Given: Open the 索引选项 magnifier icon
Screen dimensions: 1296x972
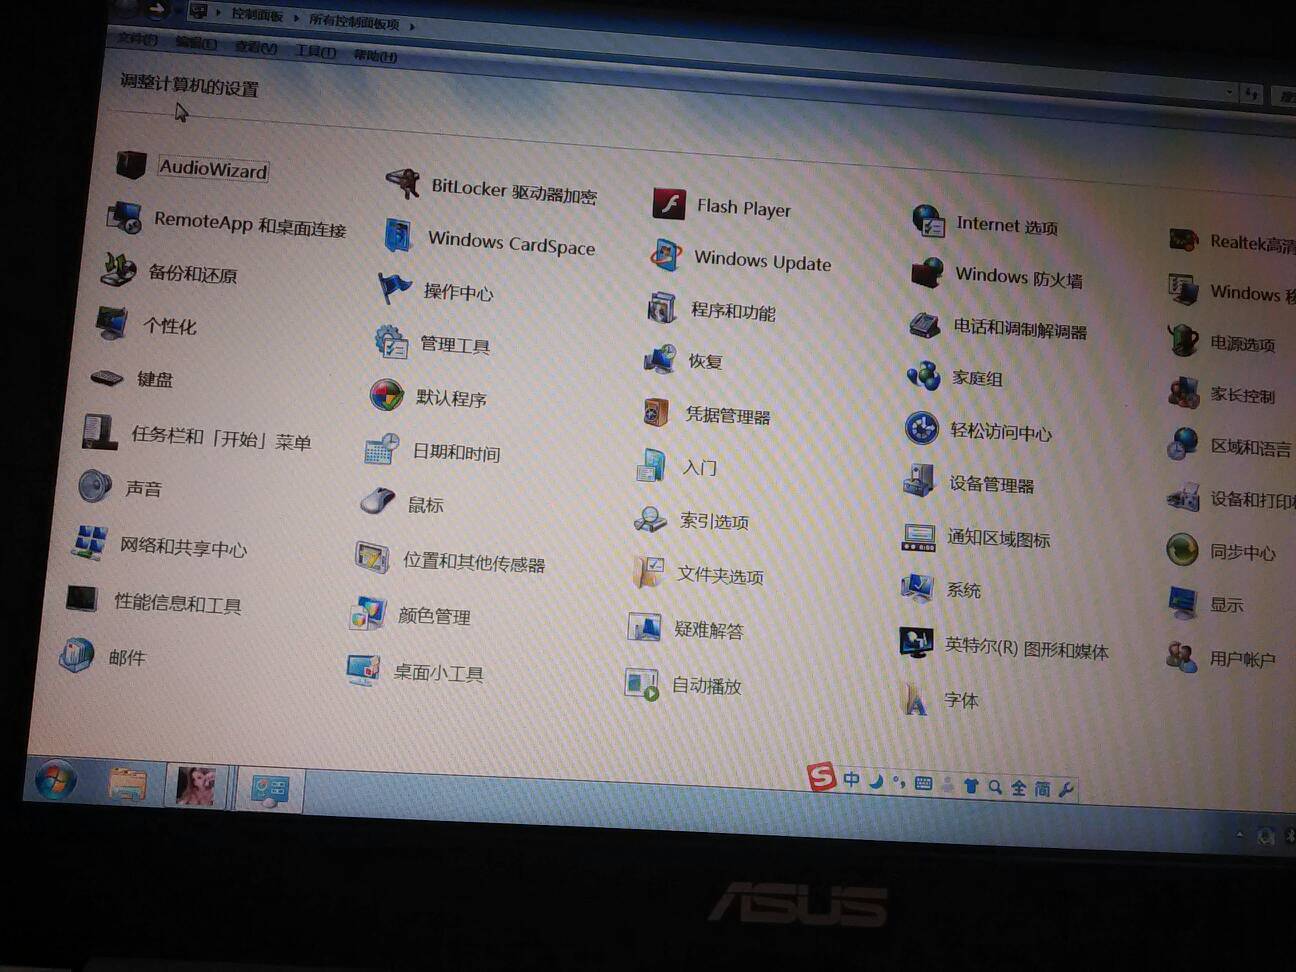Looking at the screenshot, I should click(x=650, y=518).
